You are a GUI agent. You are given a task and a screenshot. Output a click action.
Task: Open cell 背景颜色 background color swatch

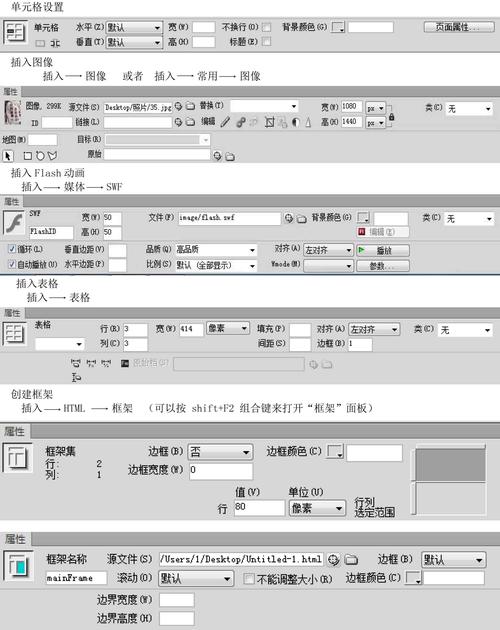(x=338, y=27)
